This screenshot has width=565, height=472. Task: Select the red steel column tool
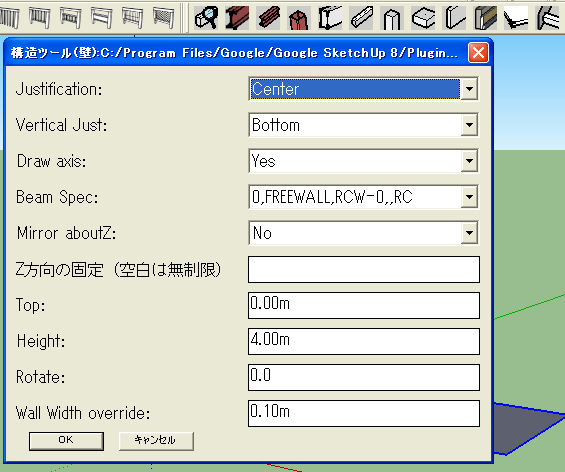[299, 18]
